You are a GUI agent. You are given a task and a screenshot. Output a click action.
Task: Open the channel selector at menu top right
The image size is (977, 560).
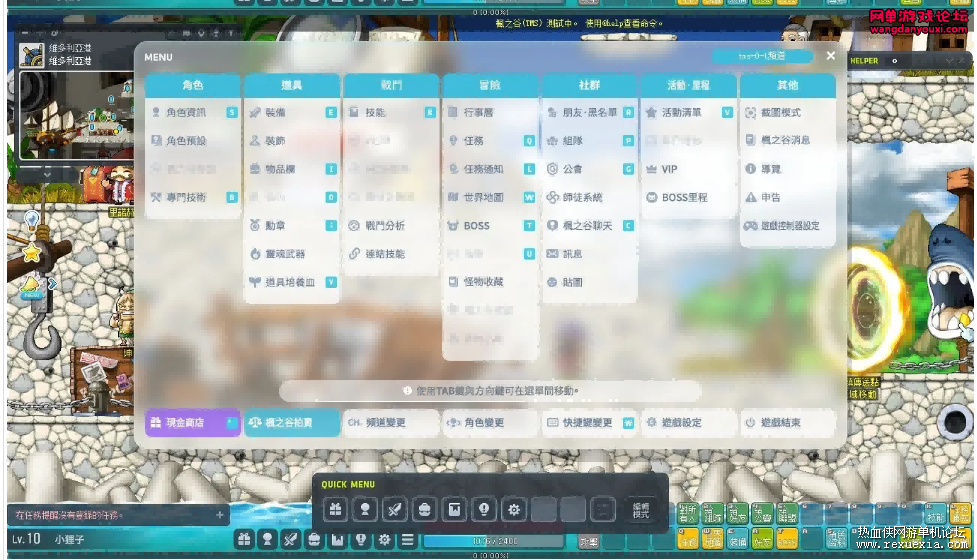point(761,56)
